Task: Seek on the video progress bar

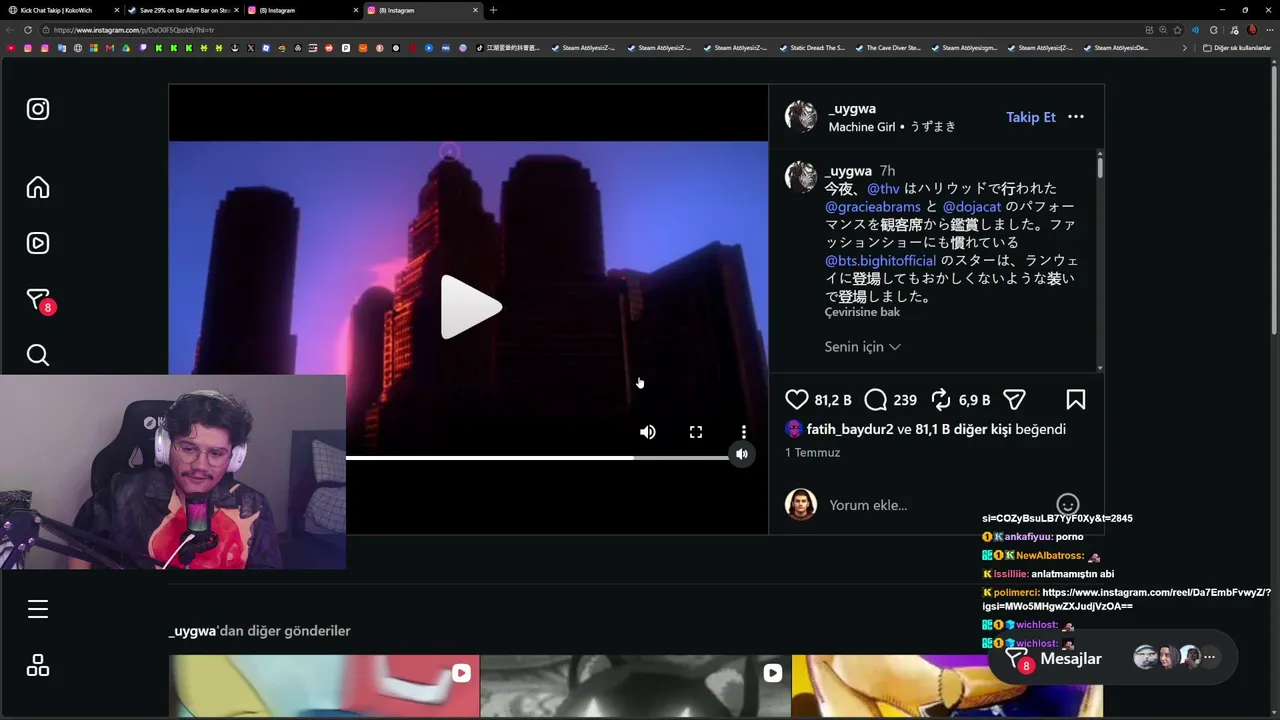Action: tap(537, 458)
